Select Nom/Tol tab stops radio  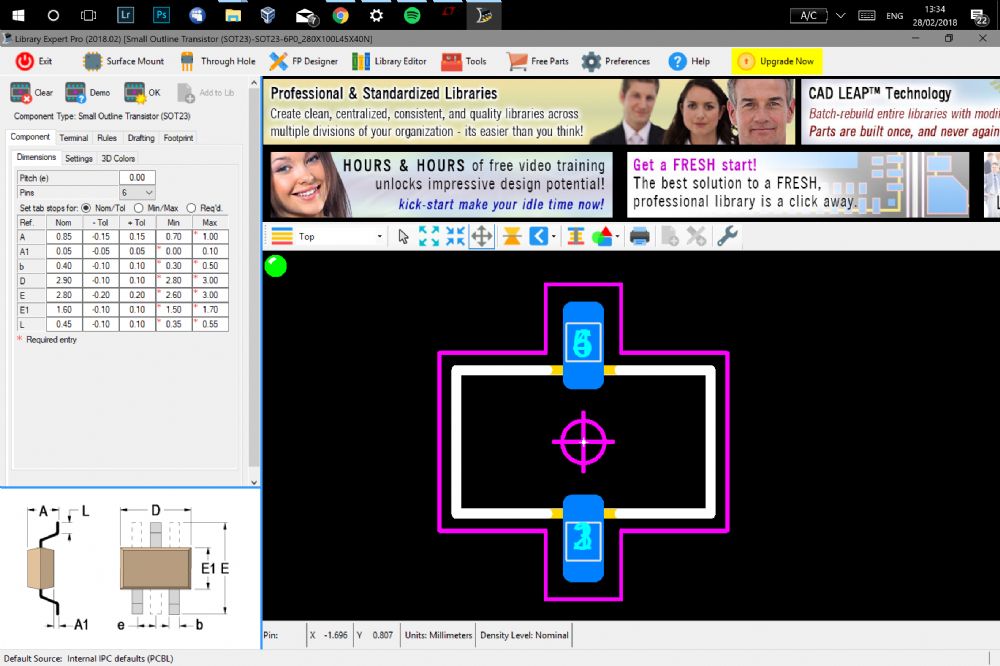[86, 208]
